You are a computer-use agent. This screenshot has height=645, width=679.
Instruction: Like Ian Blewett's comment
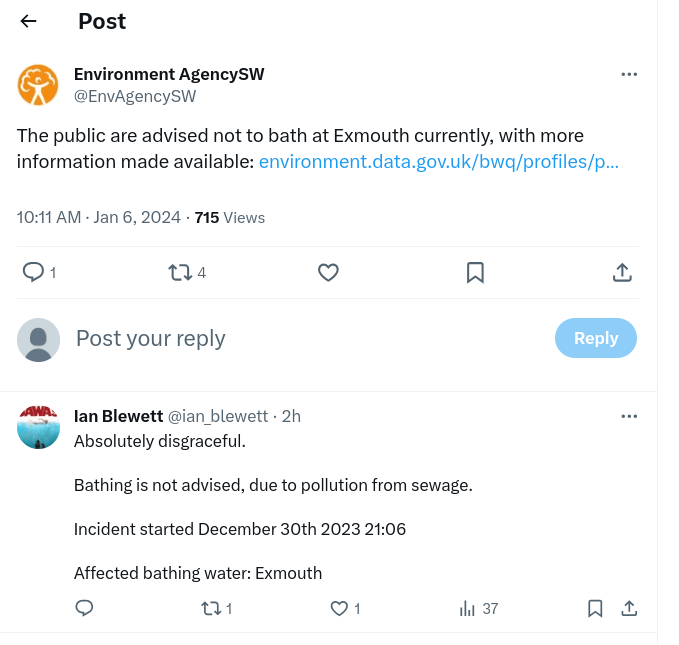(339, 608)
